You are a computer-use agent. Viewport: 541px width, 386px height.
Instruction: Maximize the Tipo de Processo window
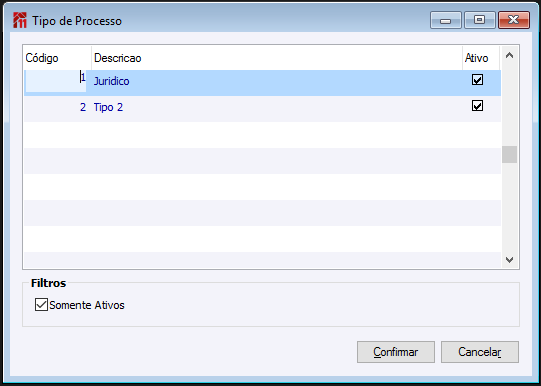coord(480,20)
